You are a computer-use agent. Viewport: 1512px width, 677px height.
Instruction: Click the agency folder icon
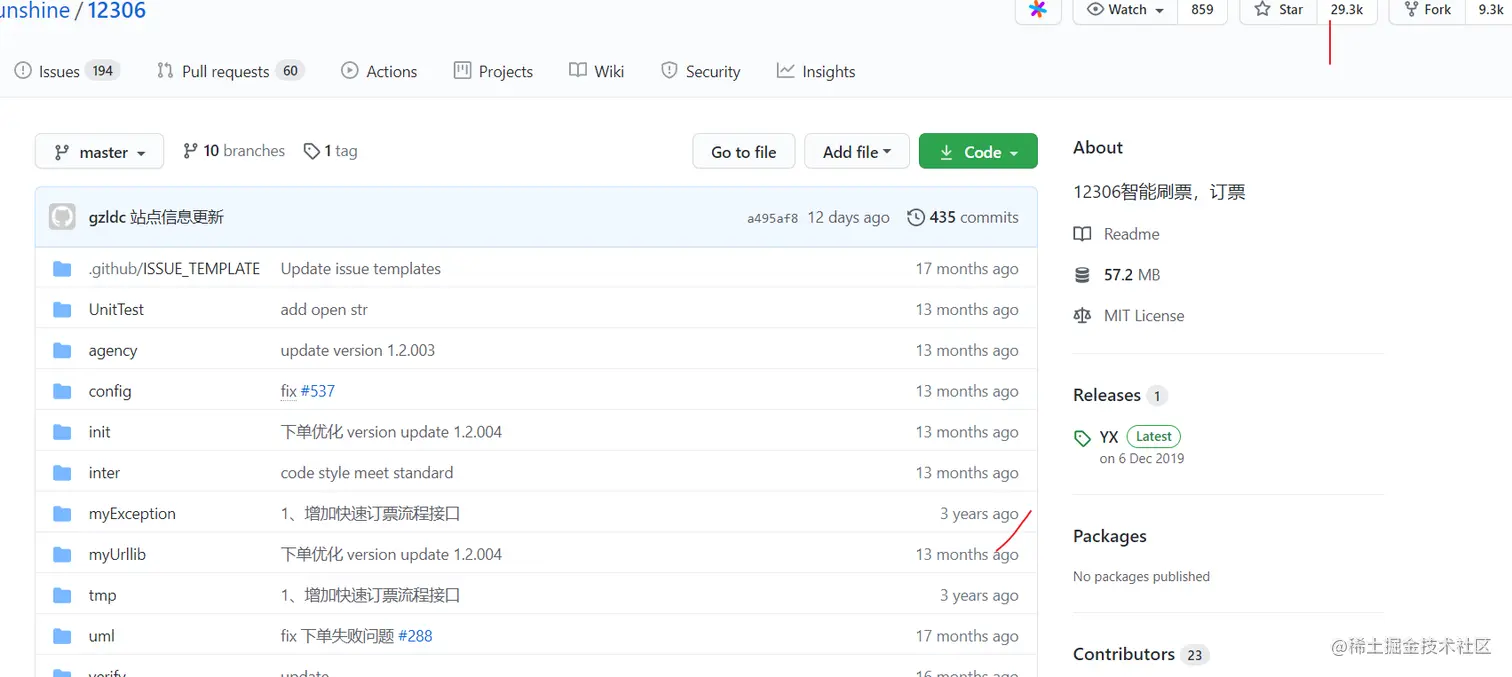tap(62, 351)
